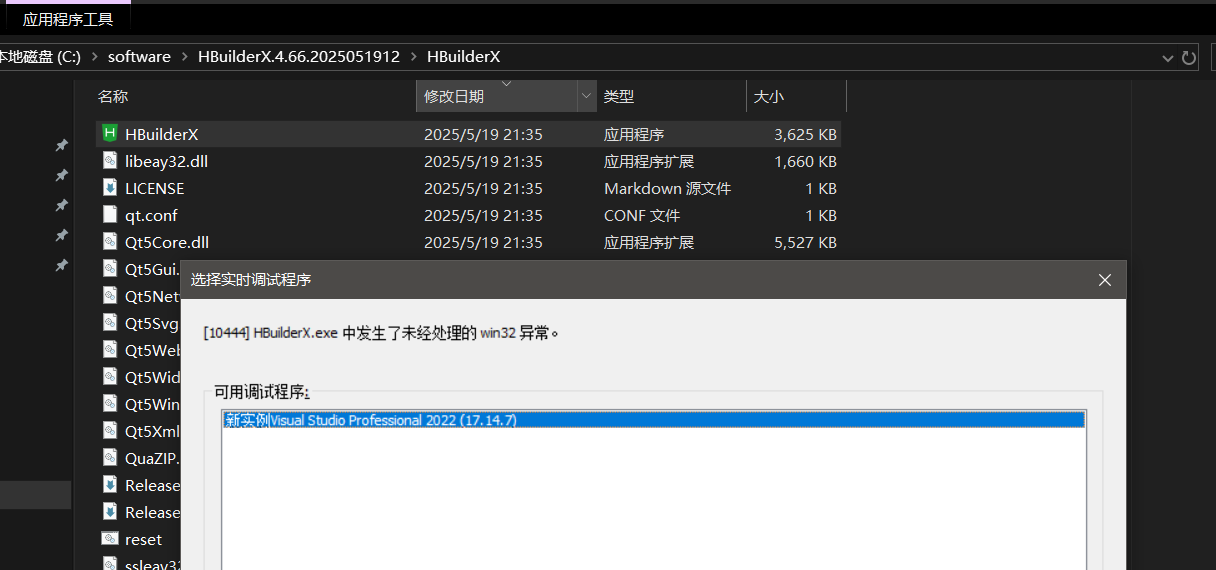Image resolution: width=1216 pixels, height=570 pixels.
Task: Sort files by the 大小 column
Action: tap(768, 96)
